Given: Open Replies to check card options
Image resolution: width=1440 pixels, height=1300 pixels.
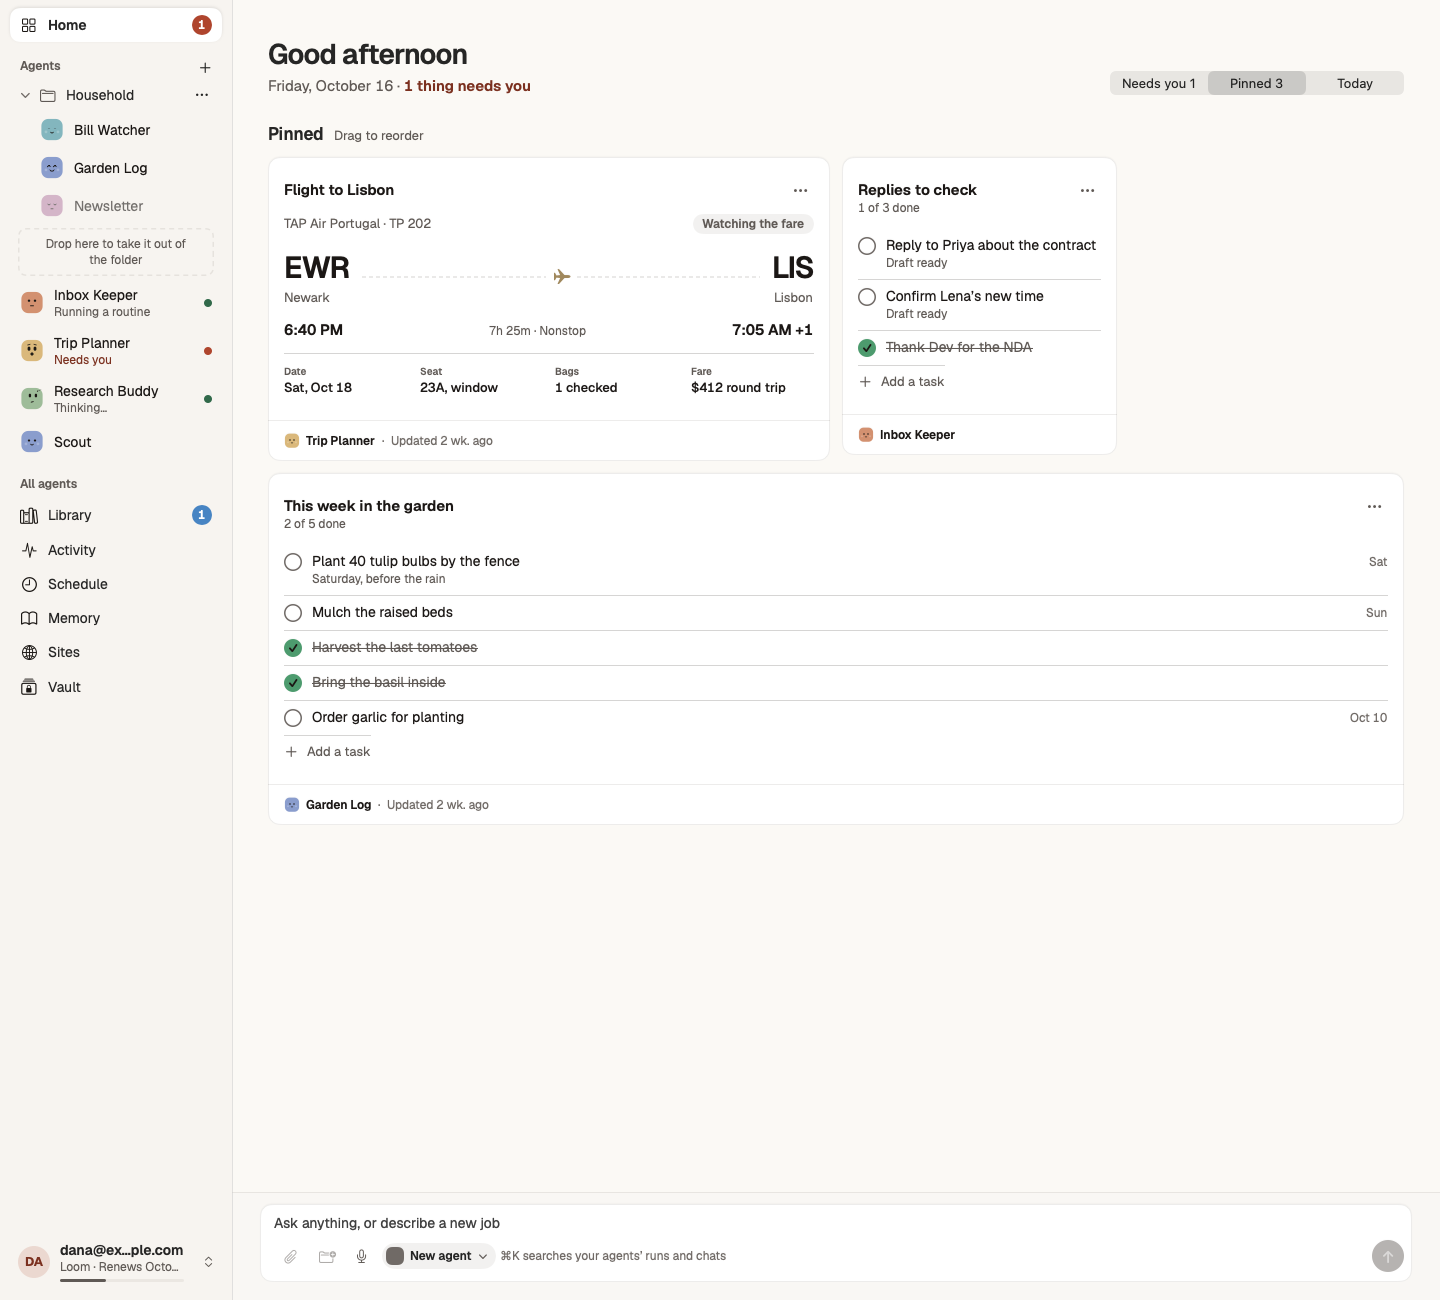Looking at the screenshot, I should coord(1088,190).
